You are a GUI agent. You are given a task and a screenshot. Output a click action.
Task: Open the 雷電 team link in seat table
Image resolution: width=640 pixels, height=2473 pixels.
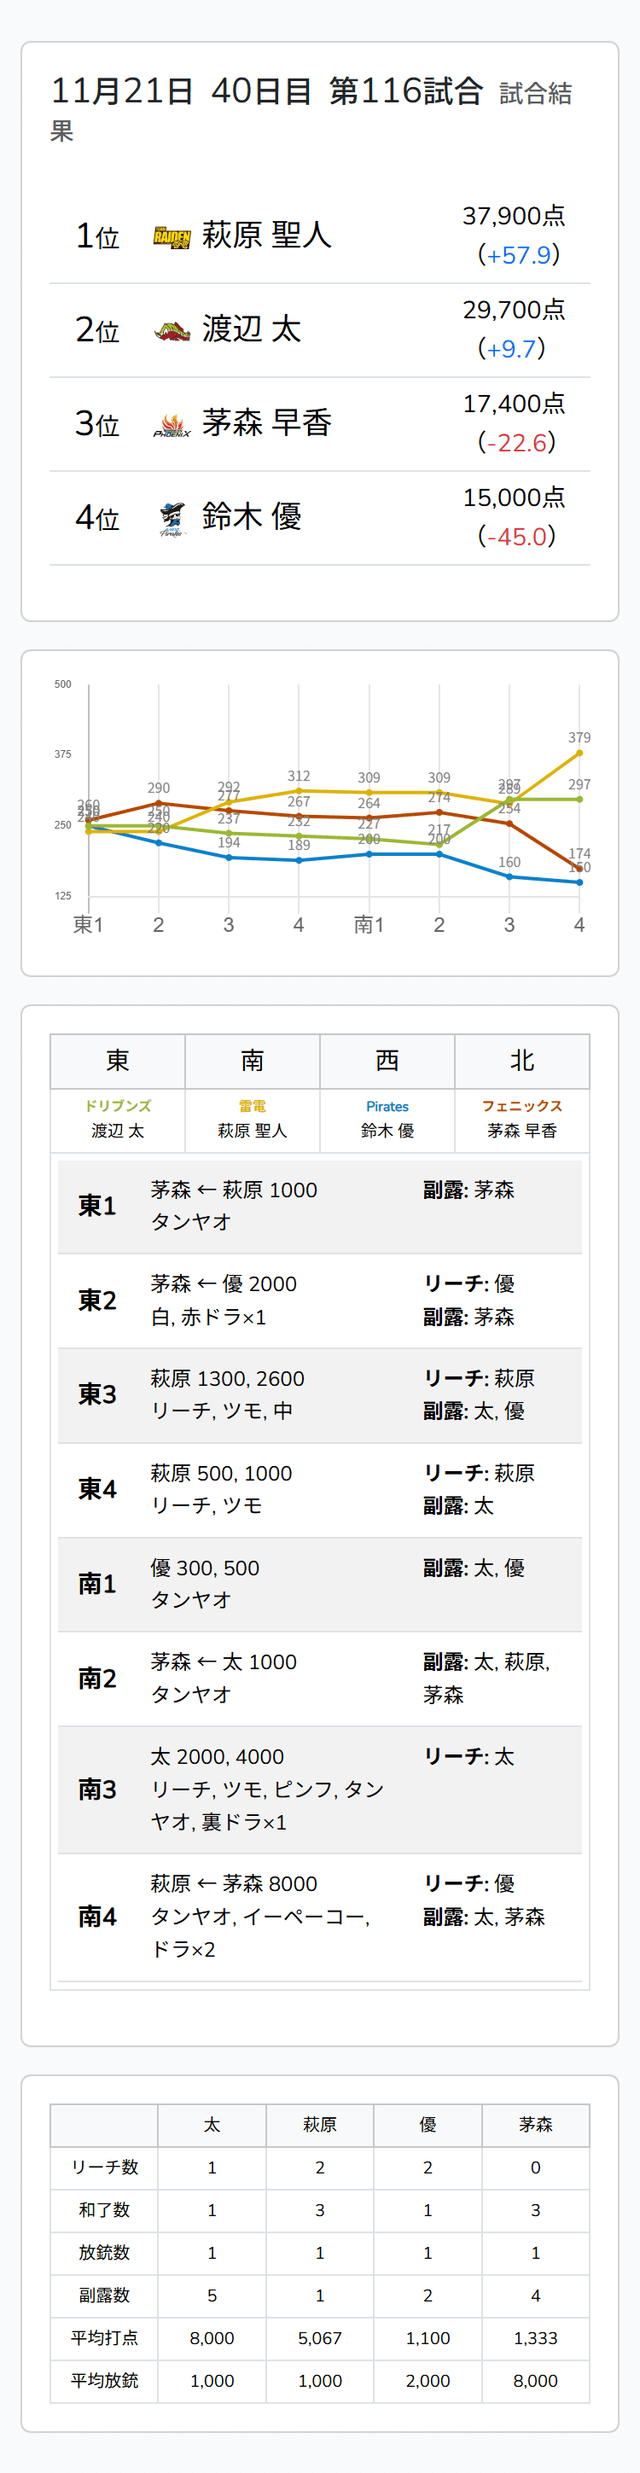pos(252,1106)
